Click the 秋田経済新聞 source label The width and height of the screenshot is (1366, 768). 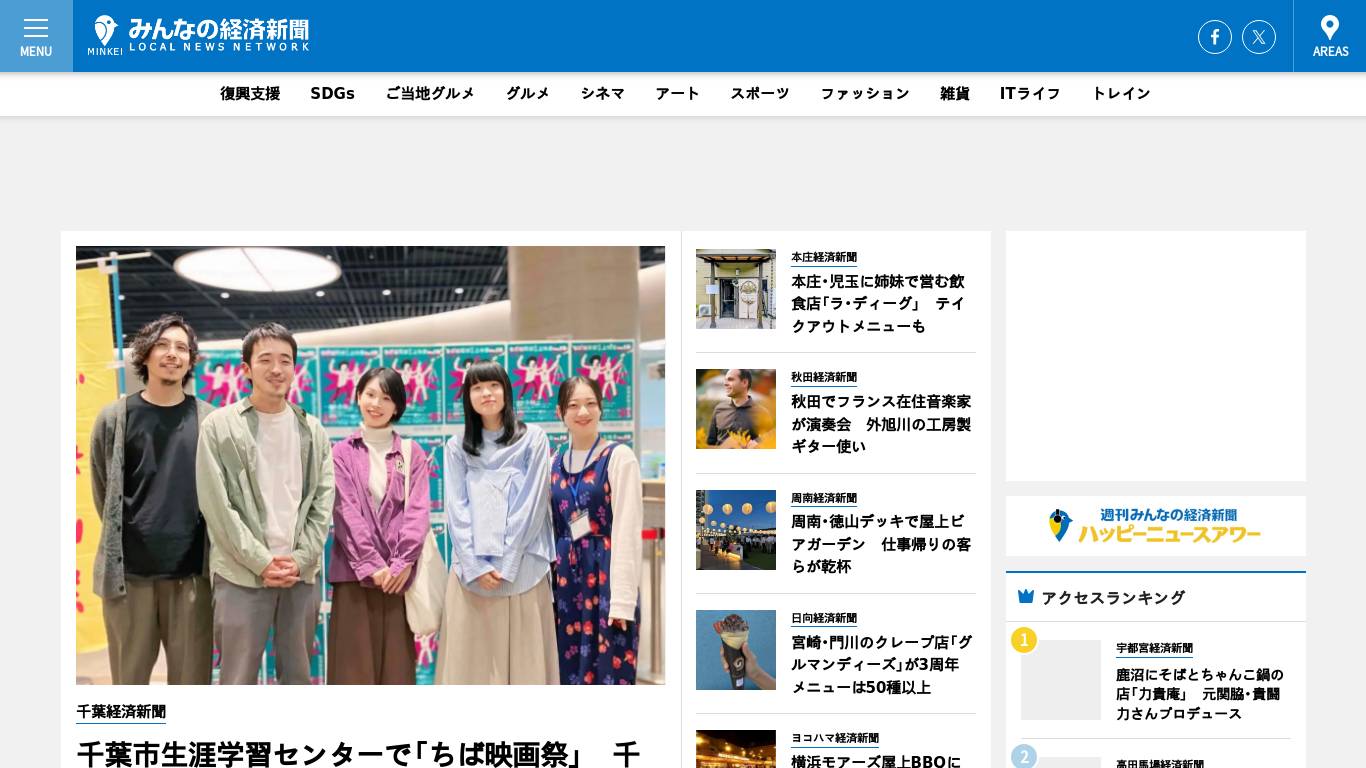tap(824, 377)
